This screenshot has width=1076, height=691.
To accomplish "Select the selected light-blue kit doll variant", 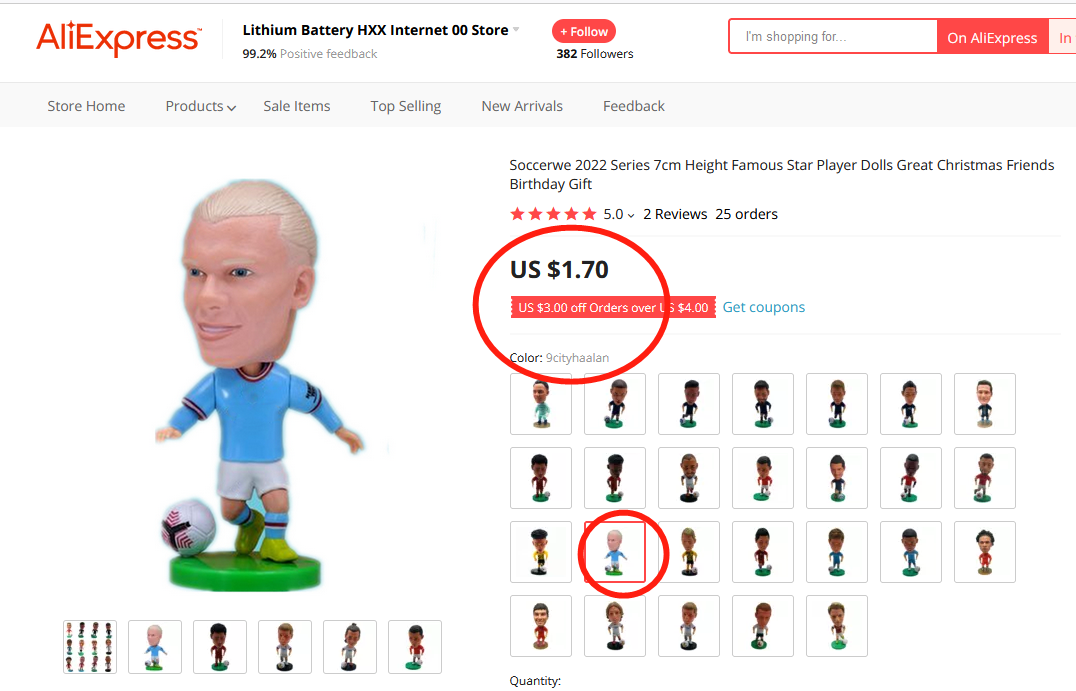I will pyautogui.click(x=615, y=552).
